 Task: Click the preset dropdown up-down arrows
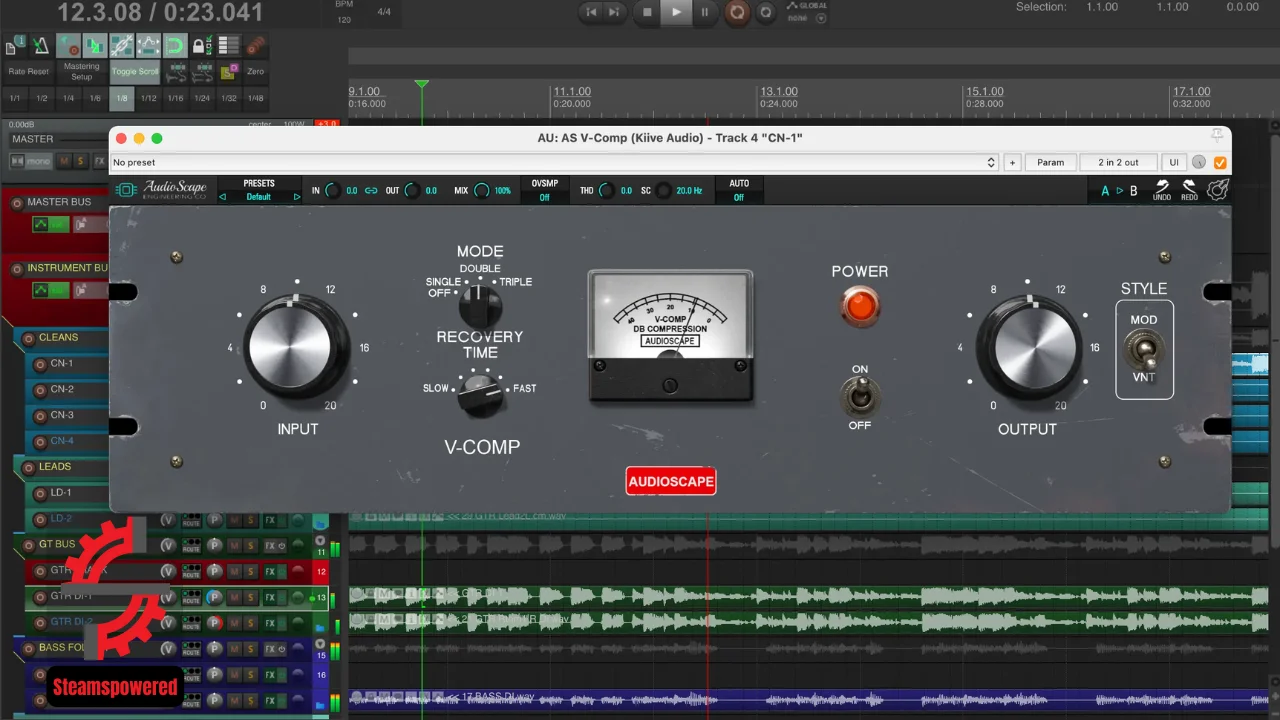[992, 162]
